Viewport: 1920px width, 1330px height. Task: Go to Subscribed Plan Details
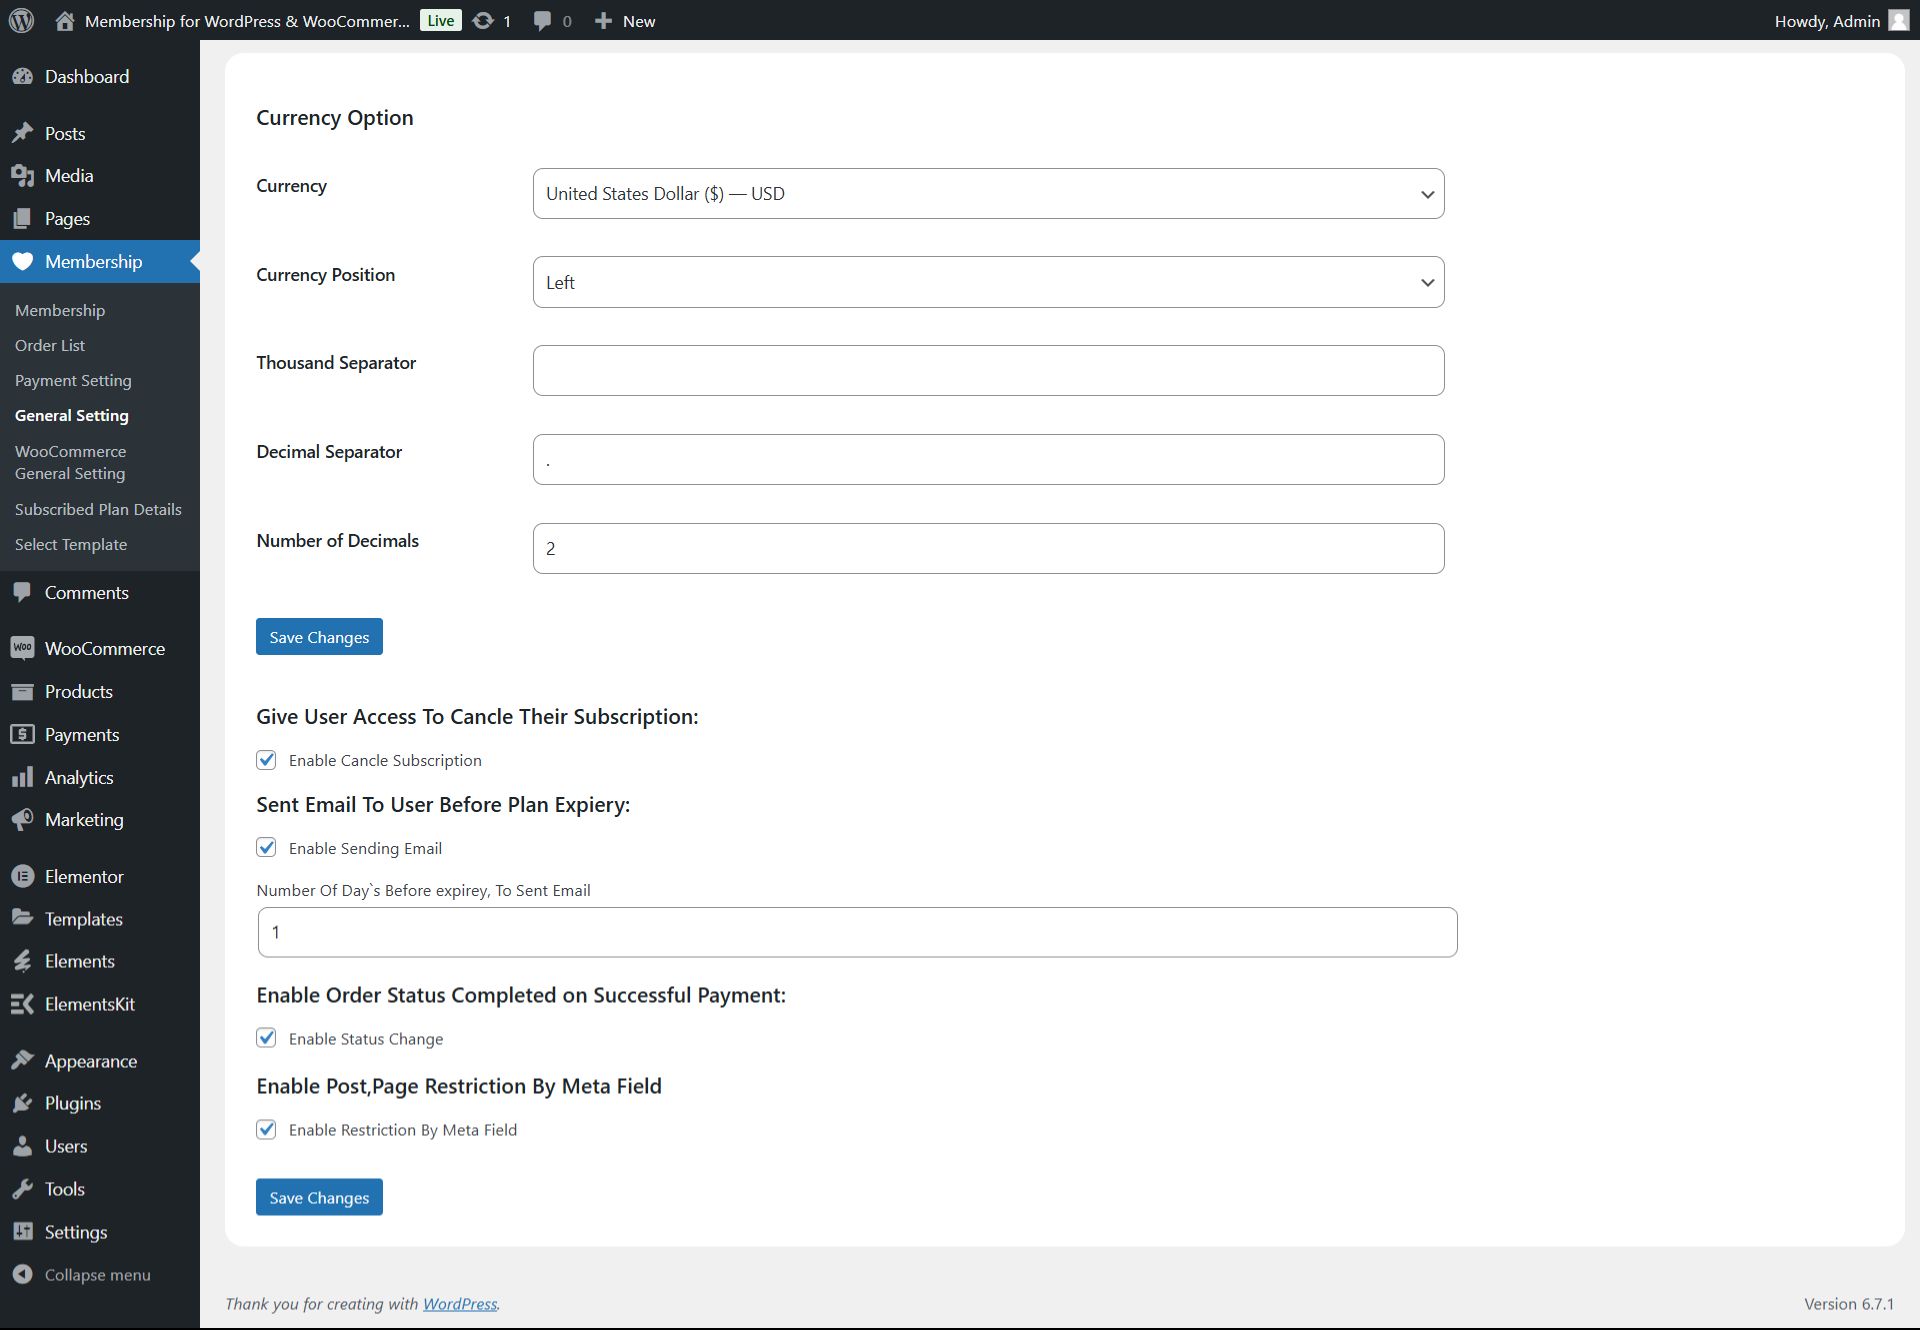click(x=98, y=509)
